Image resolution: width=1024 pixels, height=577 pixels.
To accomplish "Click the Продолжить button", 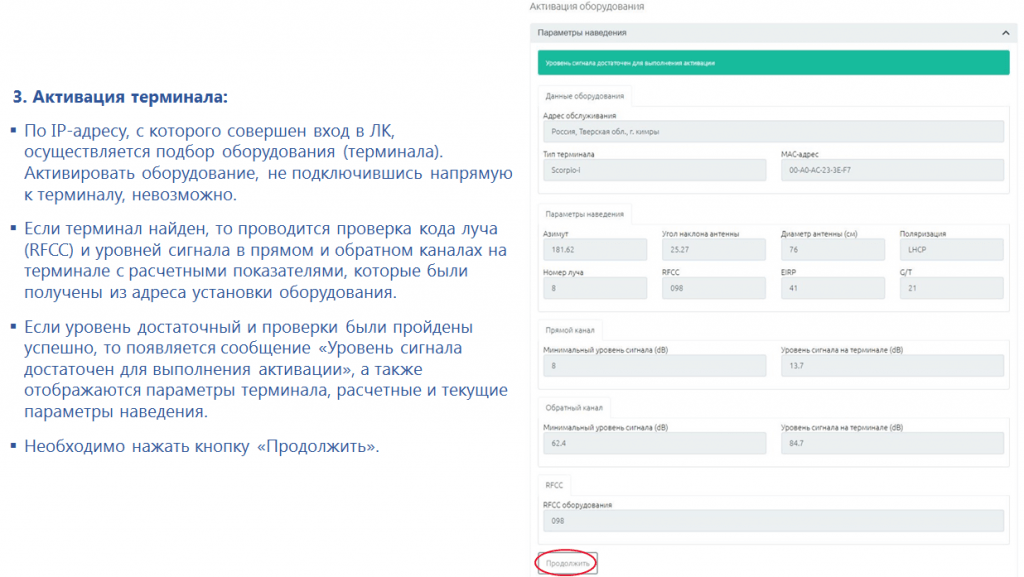I will [x=567, y=563].
